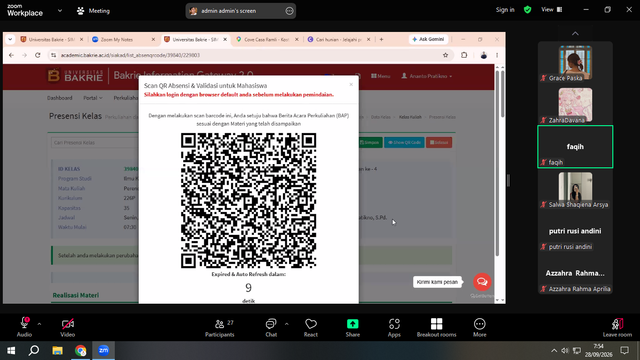Open File Explorer from taskbar
640x360 pixels.
point(57,351)
